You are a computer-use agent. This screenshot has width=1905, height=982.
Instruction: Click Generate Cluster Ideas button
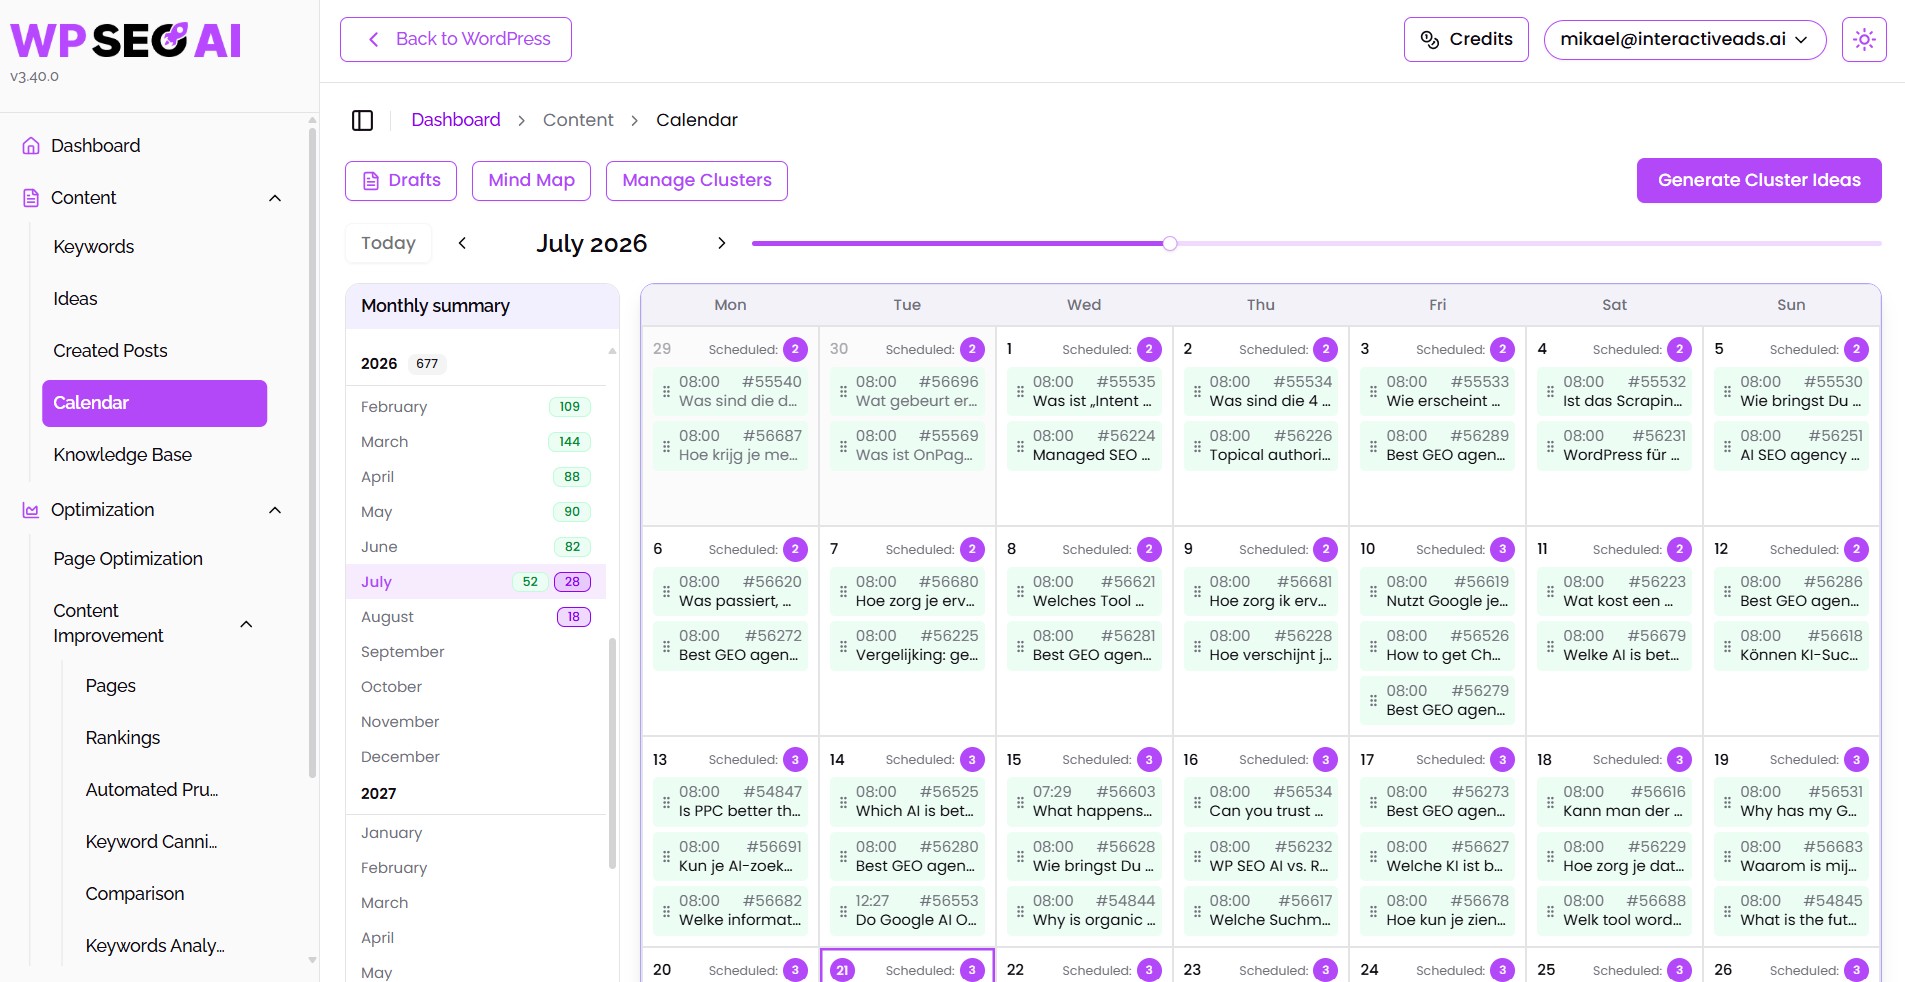[x=1759, y=180]
